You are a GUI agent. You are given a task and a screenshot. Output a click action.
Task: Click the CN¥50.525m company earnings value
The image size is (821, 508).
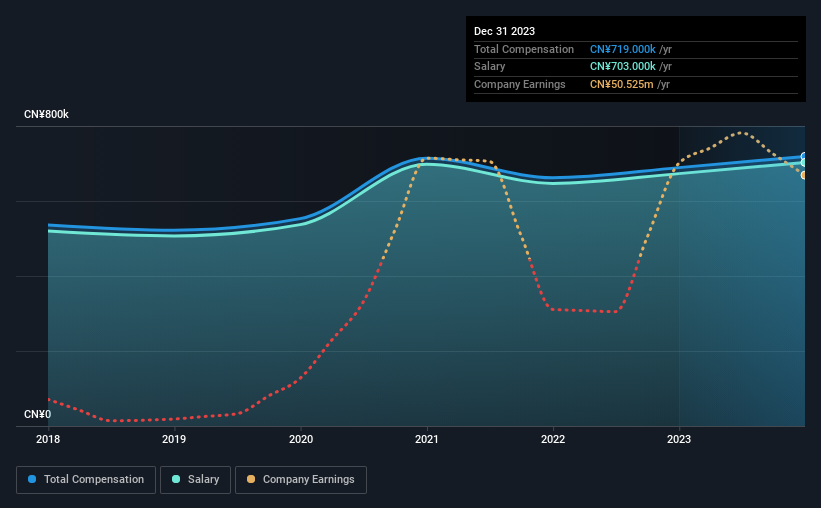[622, 84]
